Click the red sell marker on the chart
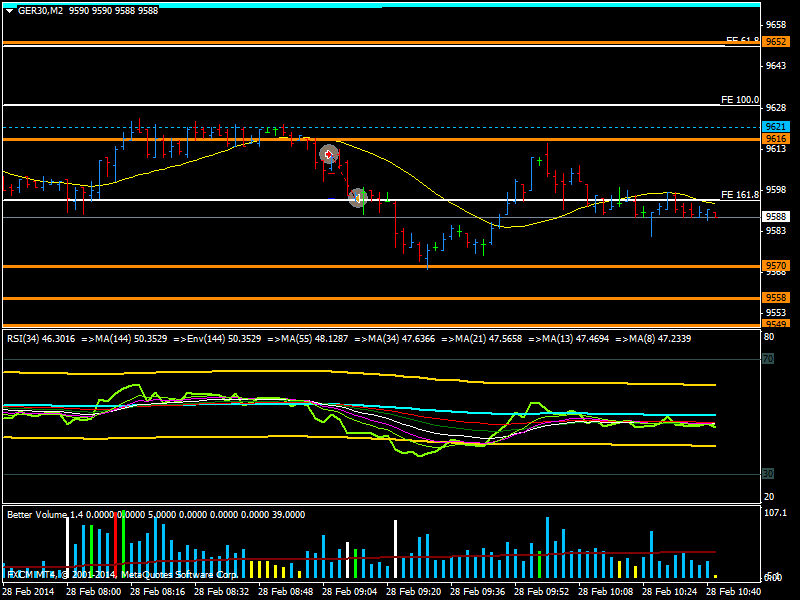 pyautogui.click(x=328, y=154)
